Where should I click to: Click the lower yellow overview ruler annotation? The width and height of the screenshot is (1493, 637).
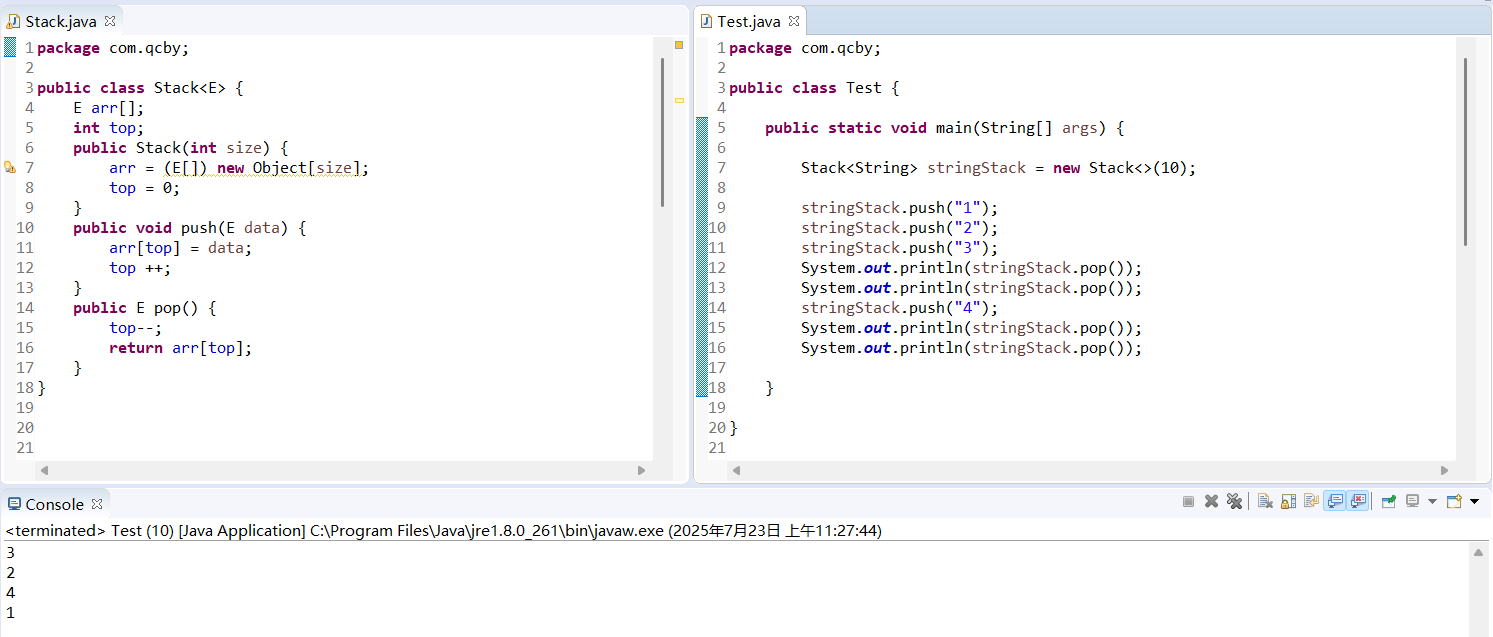679,100
